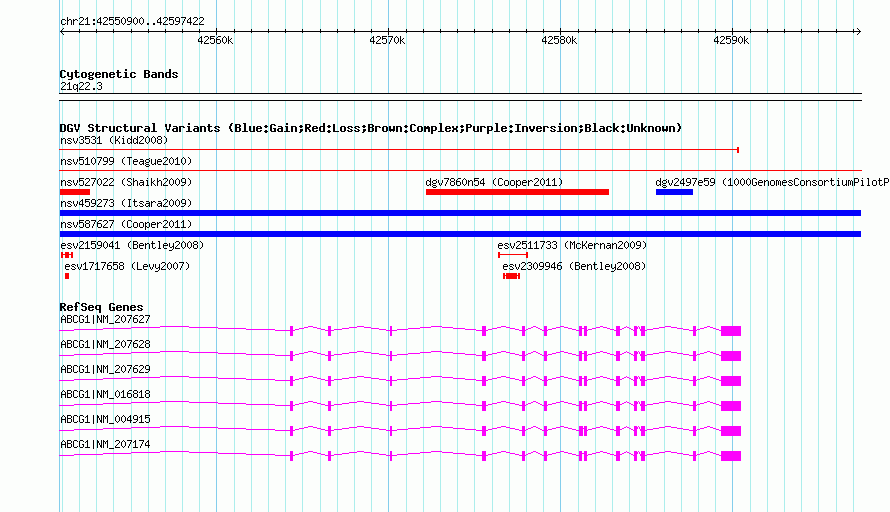The height and width of the screenshot is (512, 890).
Task: Click the blue nsv587627 gain bar
Action: coord(460,234)
